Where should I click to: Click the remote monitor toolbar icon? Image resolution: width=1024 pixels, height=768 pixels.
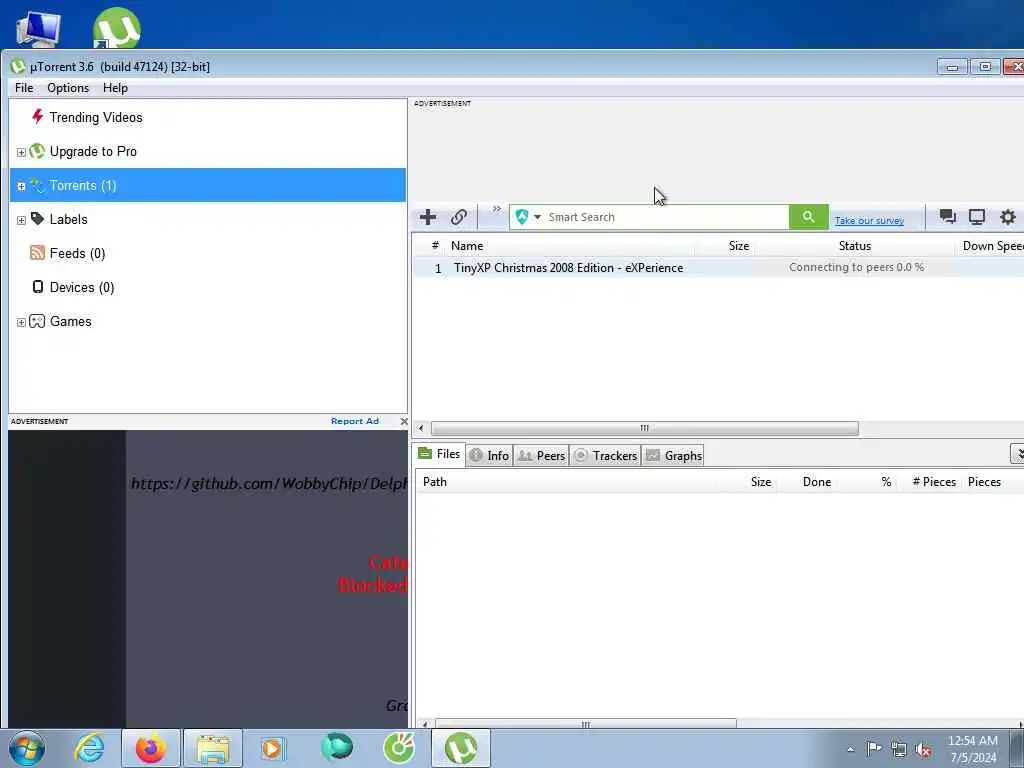[x=977, y=217]
